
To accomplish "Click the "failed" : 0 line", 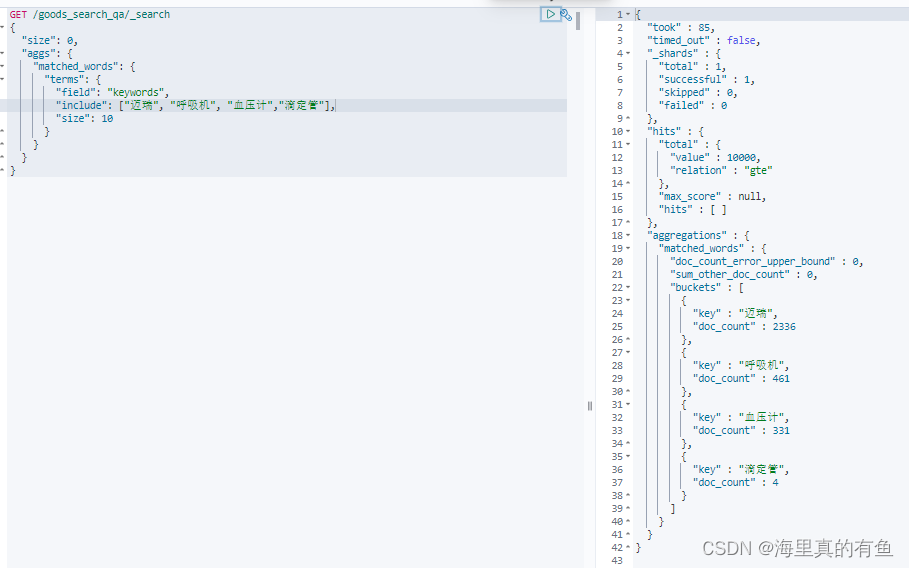I will 693,105.
